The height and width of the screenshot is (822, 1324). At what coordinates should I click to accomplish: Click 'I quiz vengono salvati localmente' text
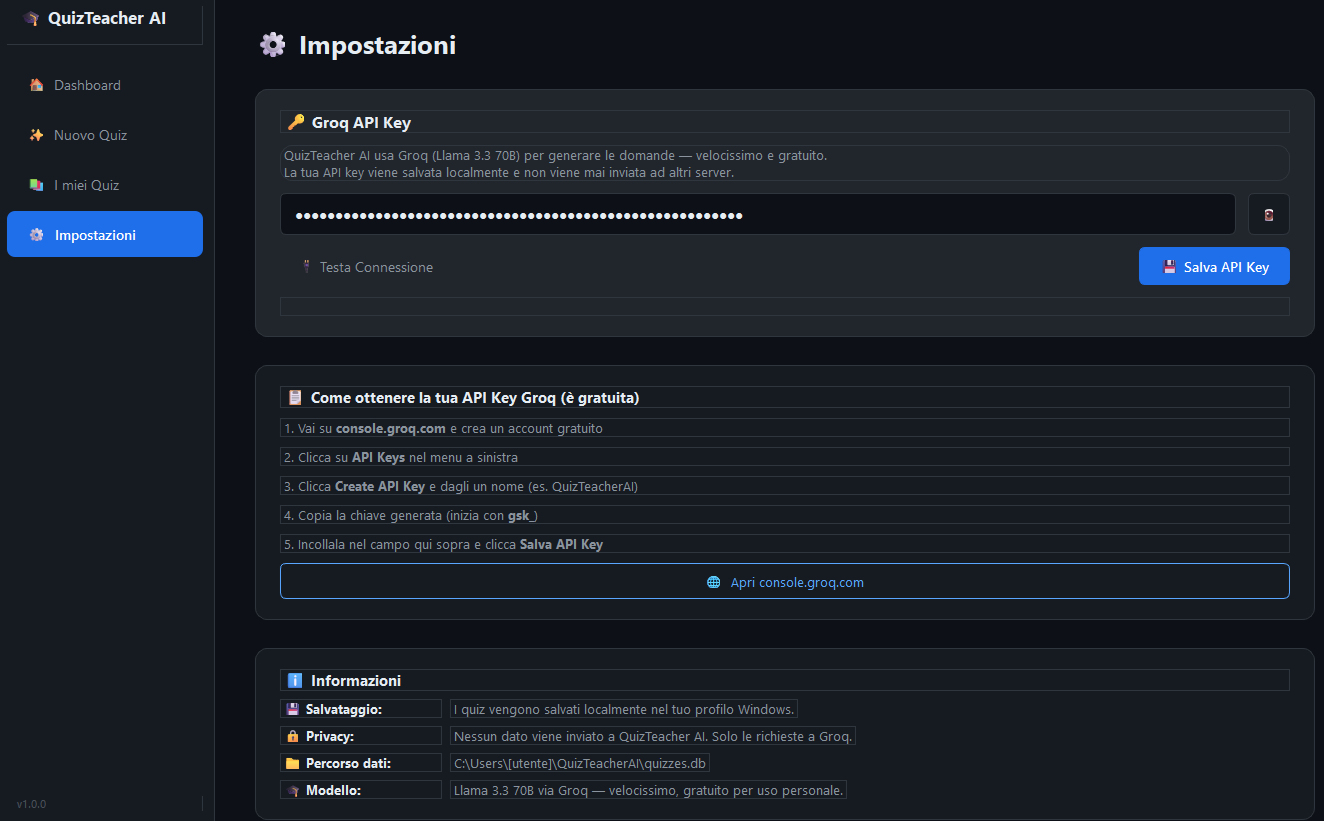tap(624, 709)
